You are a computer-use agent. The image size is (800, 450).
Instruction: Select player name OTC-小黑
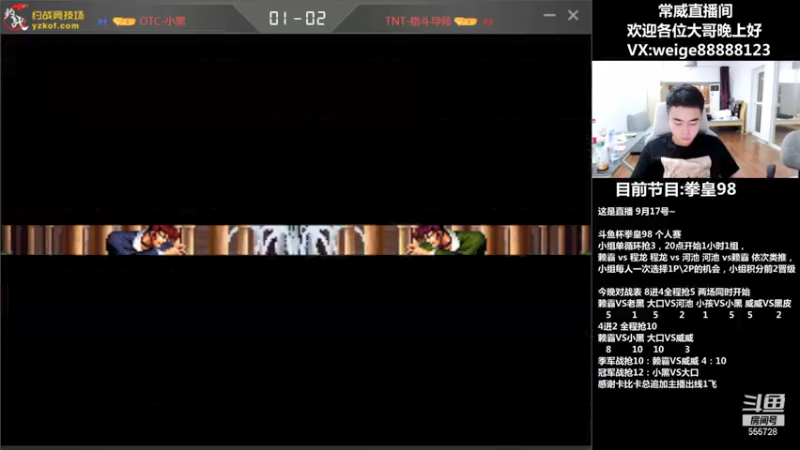162,21
